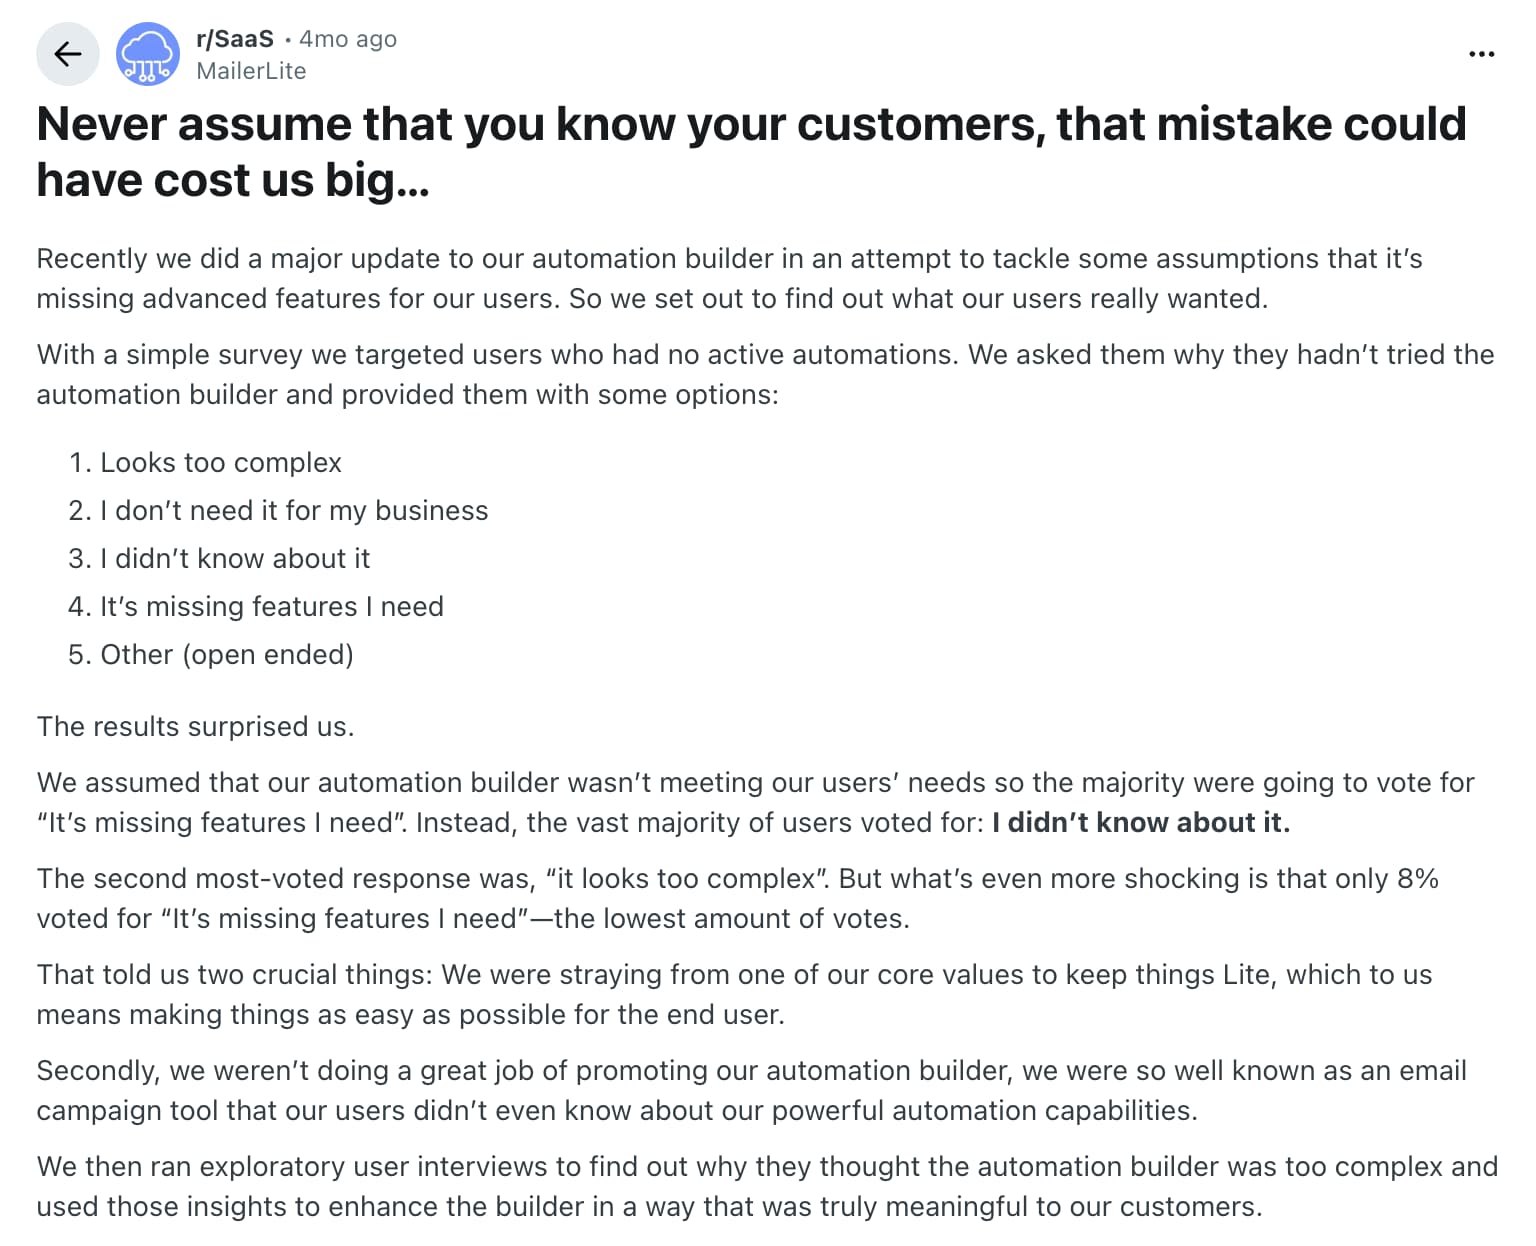Click the paragraph starting 'The results surprised us'

[x=195, y=726]
